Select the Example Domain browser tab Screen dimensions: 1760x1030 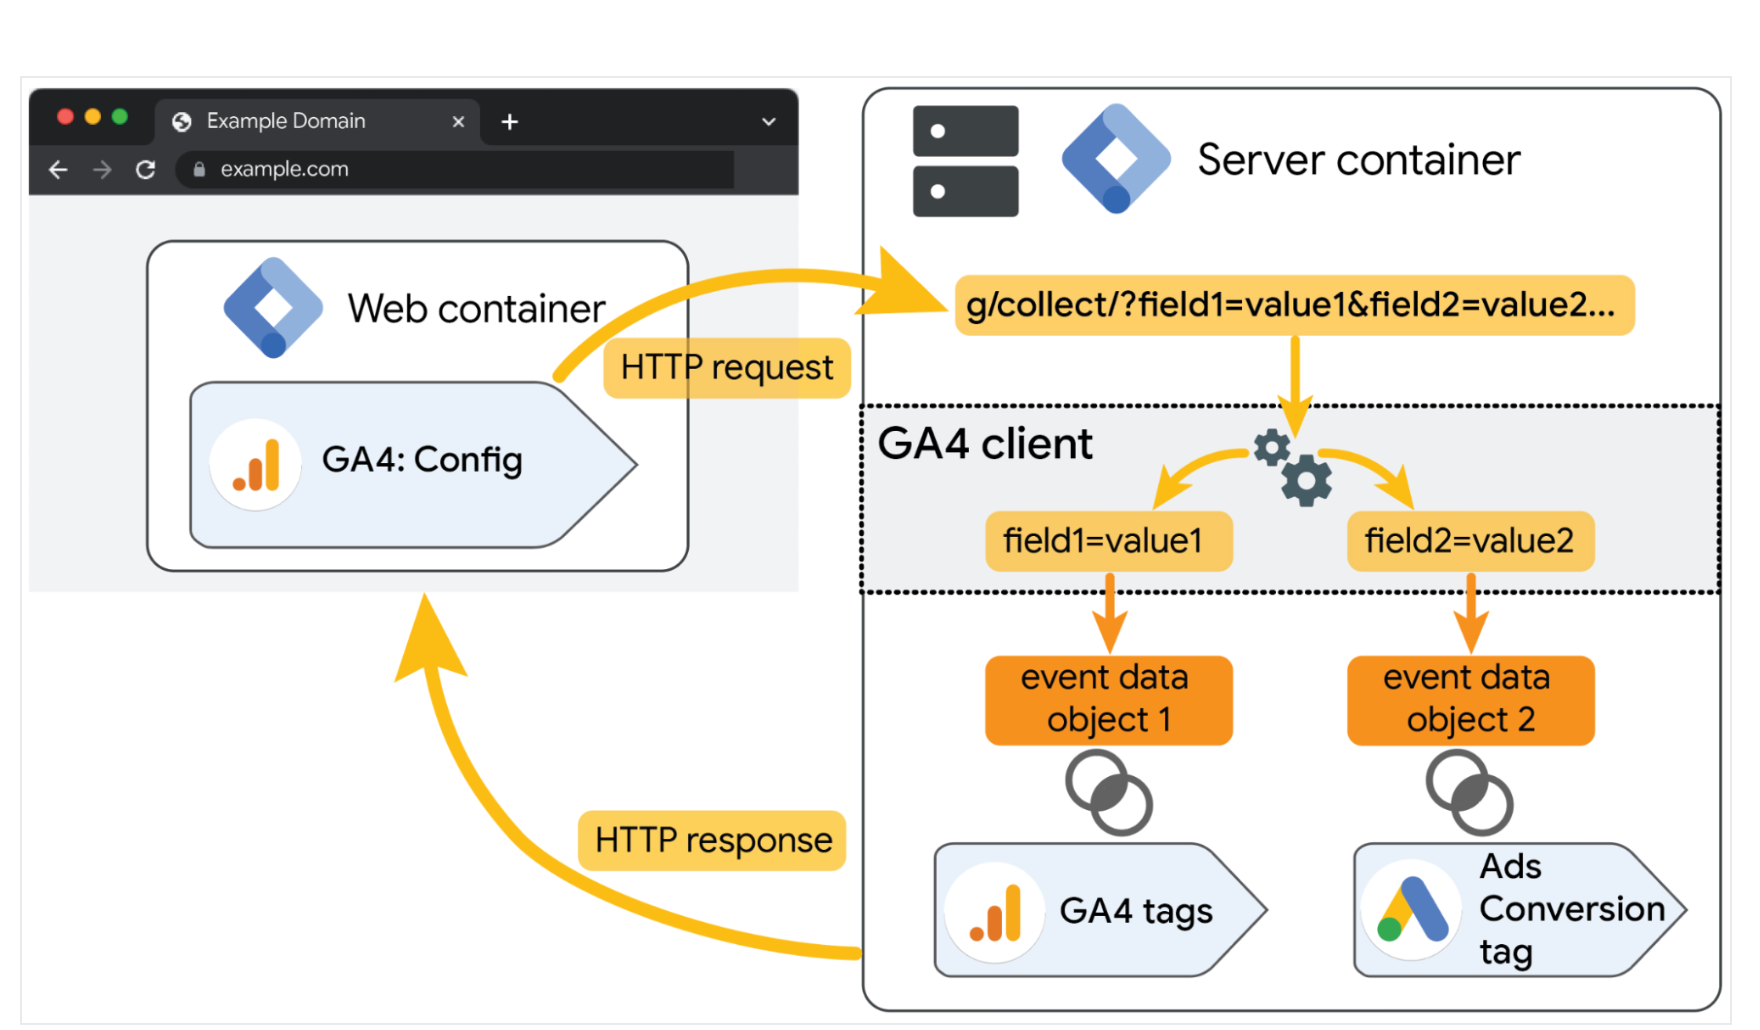pos(317,121)
